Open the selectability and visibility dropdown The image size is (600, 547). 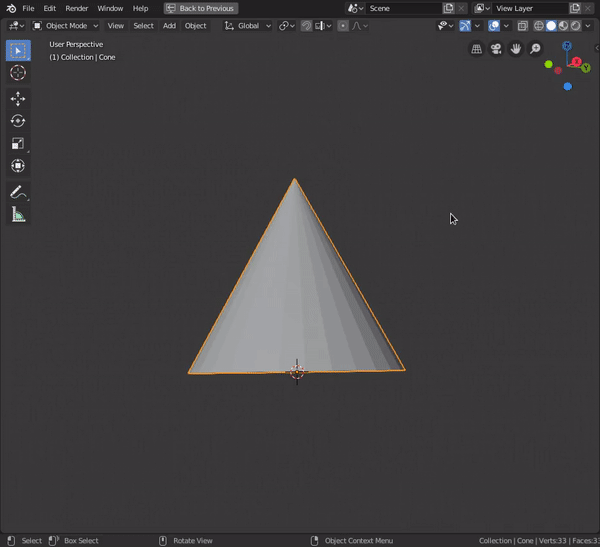pos(445,26)
